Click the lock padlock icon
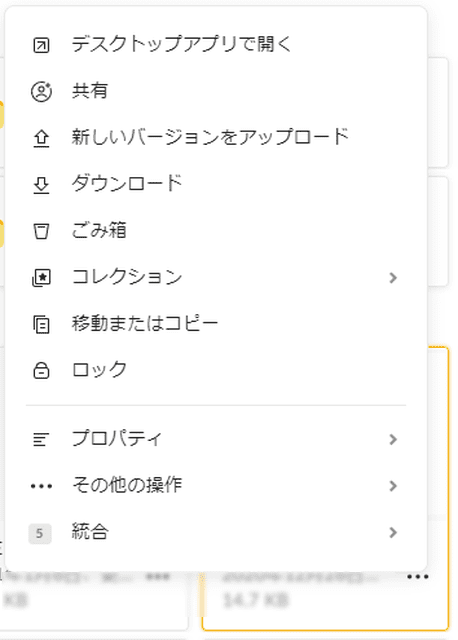Image resolution: width=458 pixels, height=640 pixels. [41, 371]
